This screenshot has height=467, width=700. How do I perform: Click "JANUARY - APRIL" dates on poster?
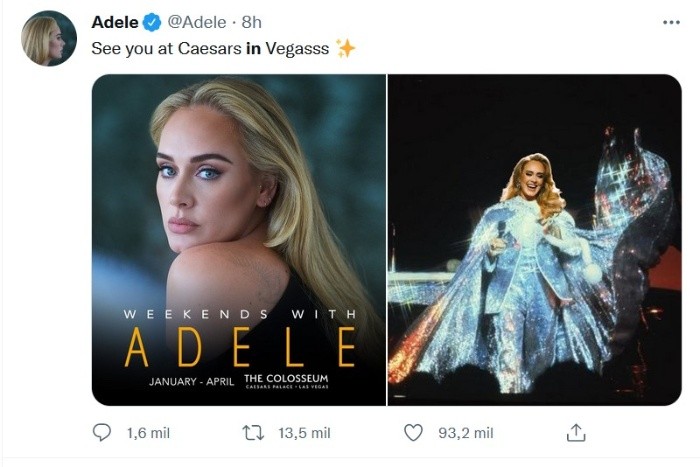[192, 382]
